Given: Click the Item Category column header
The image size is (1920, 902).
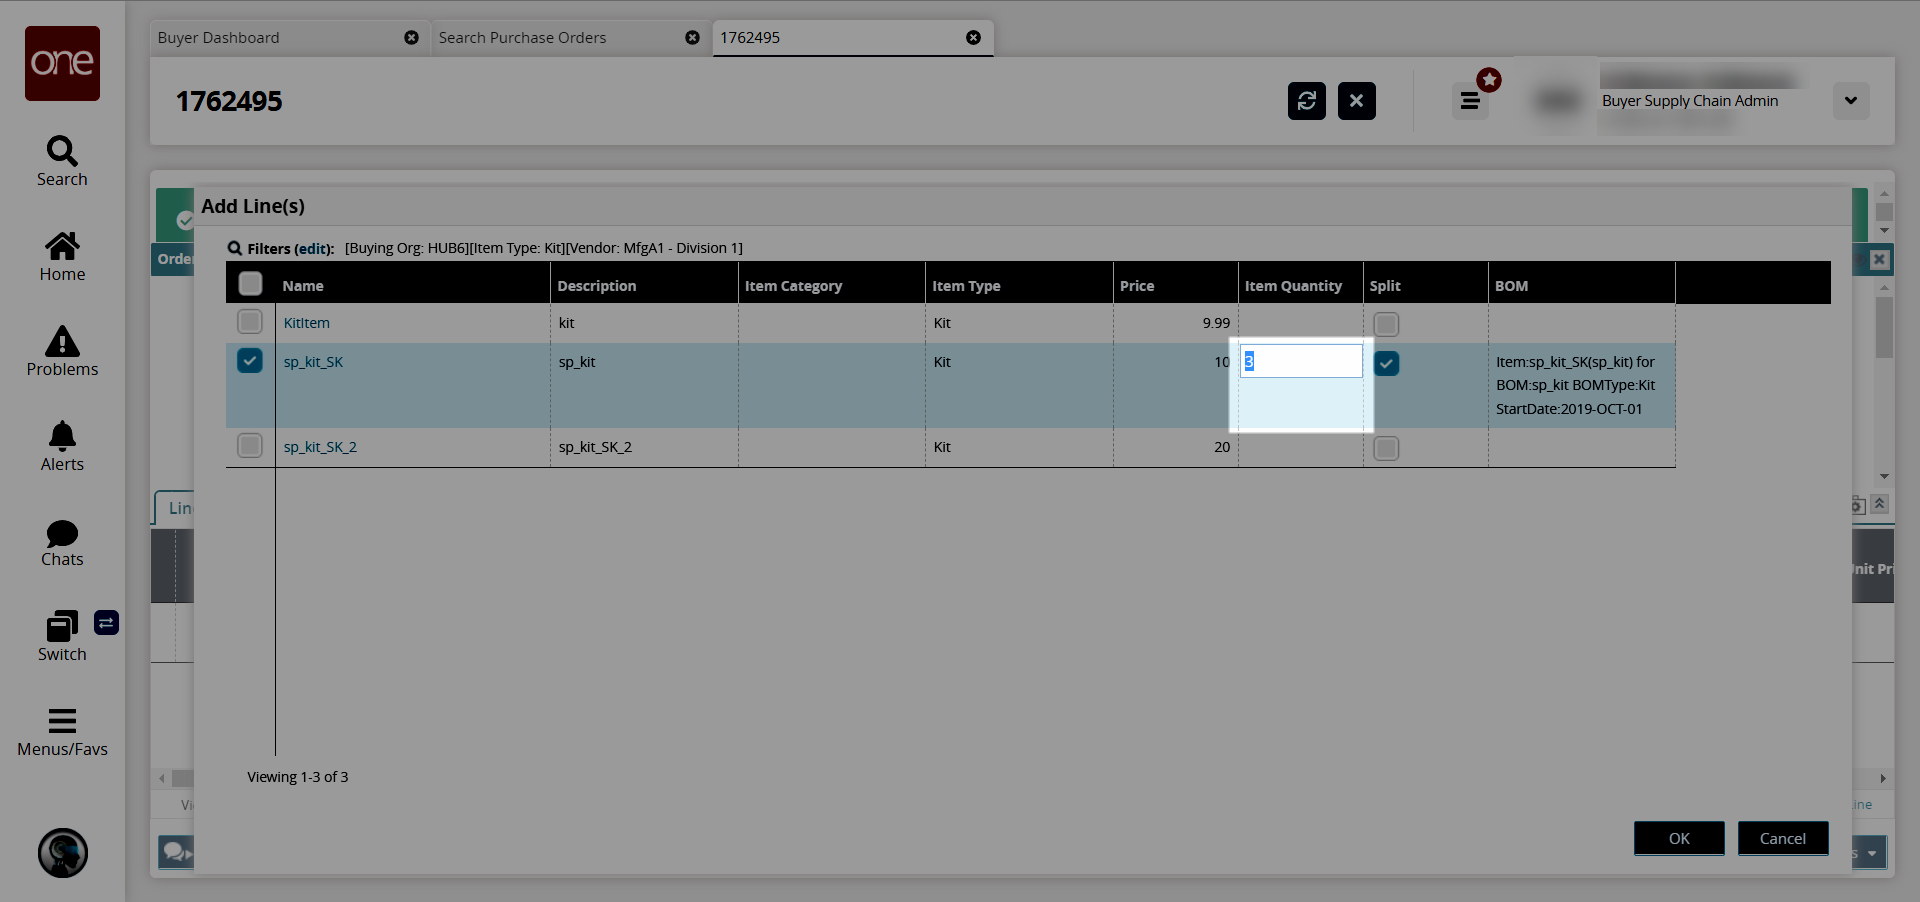Looking at the screenshot, I should [832, 285].
